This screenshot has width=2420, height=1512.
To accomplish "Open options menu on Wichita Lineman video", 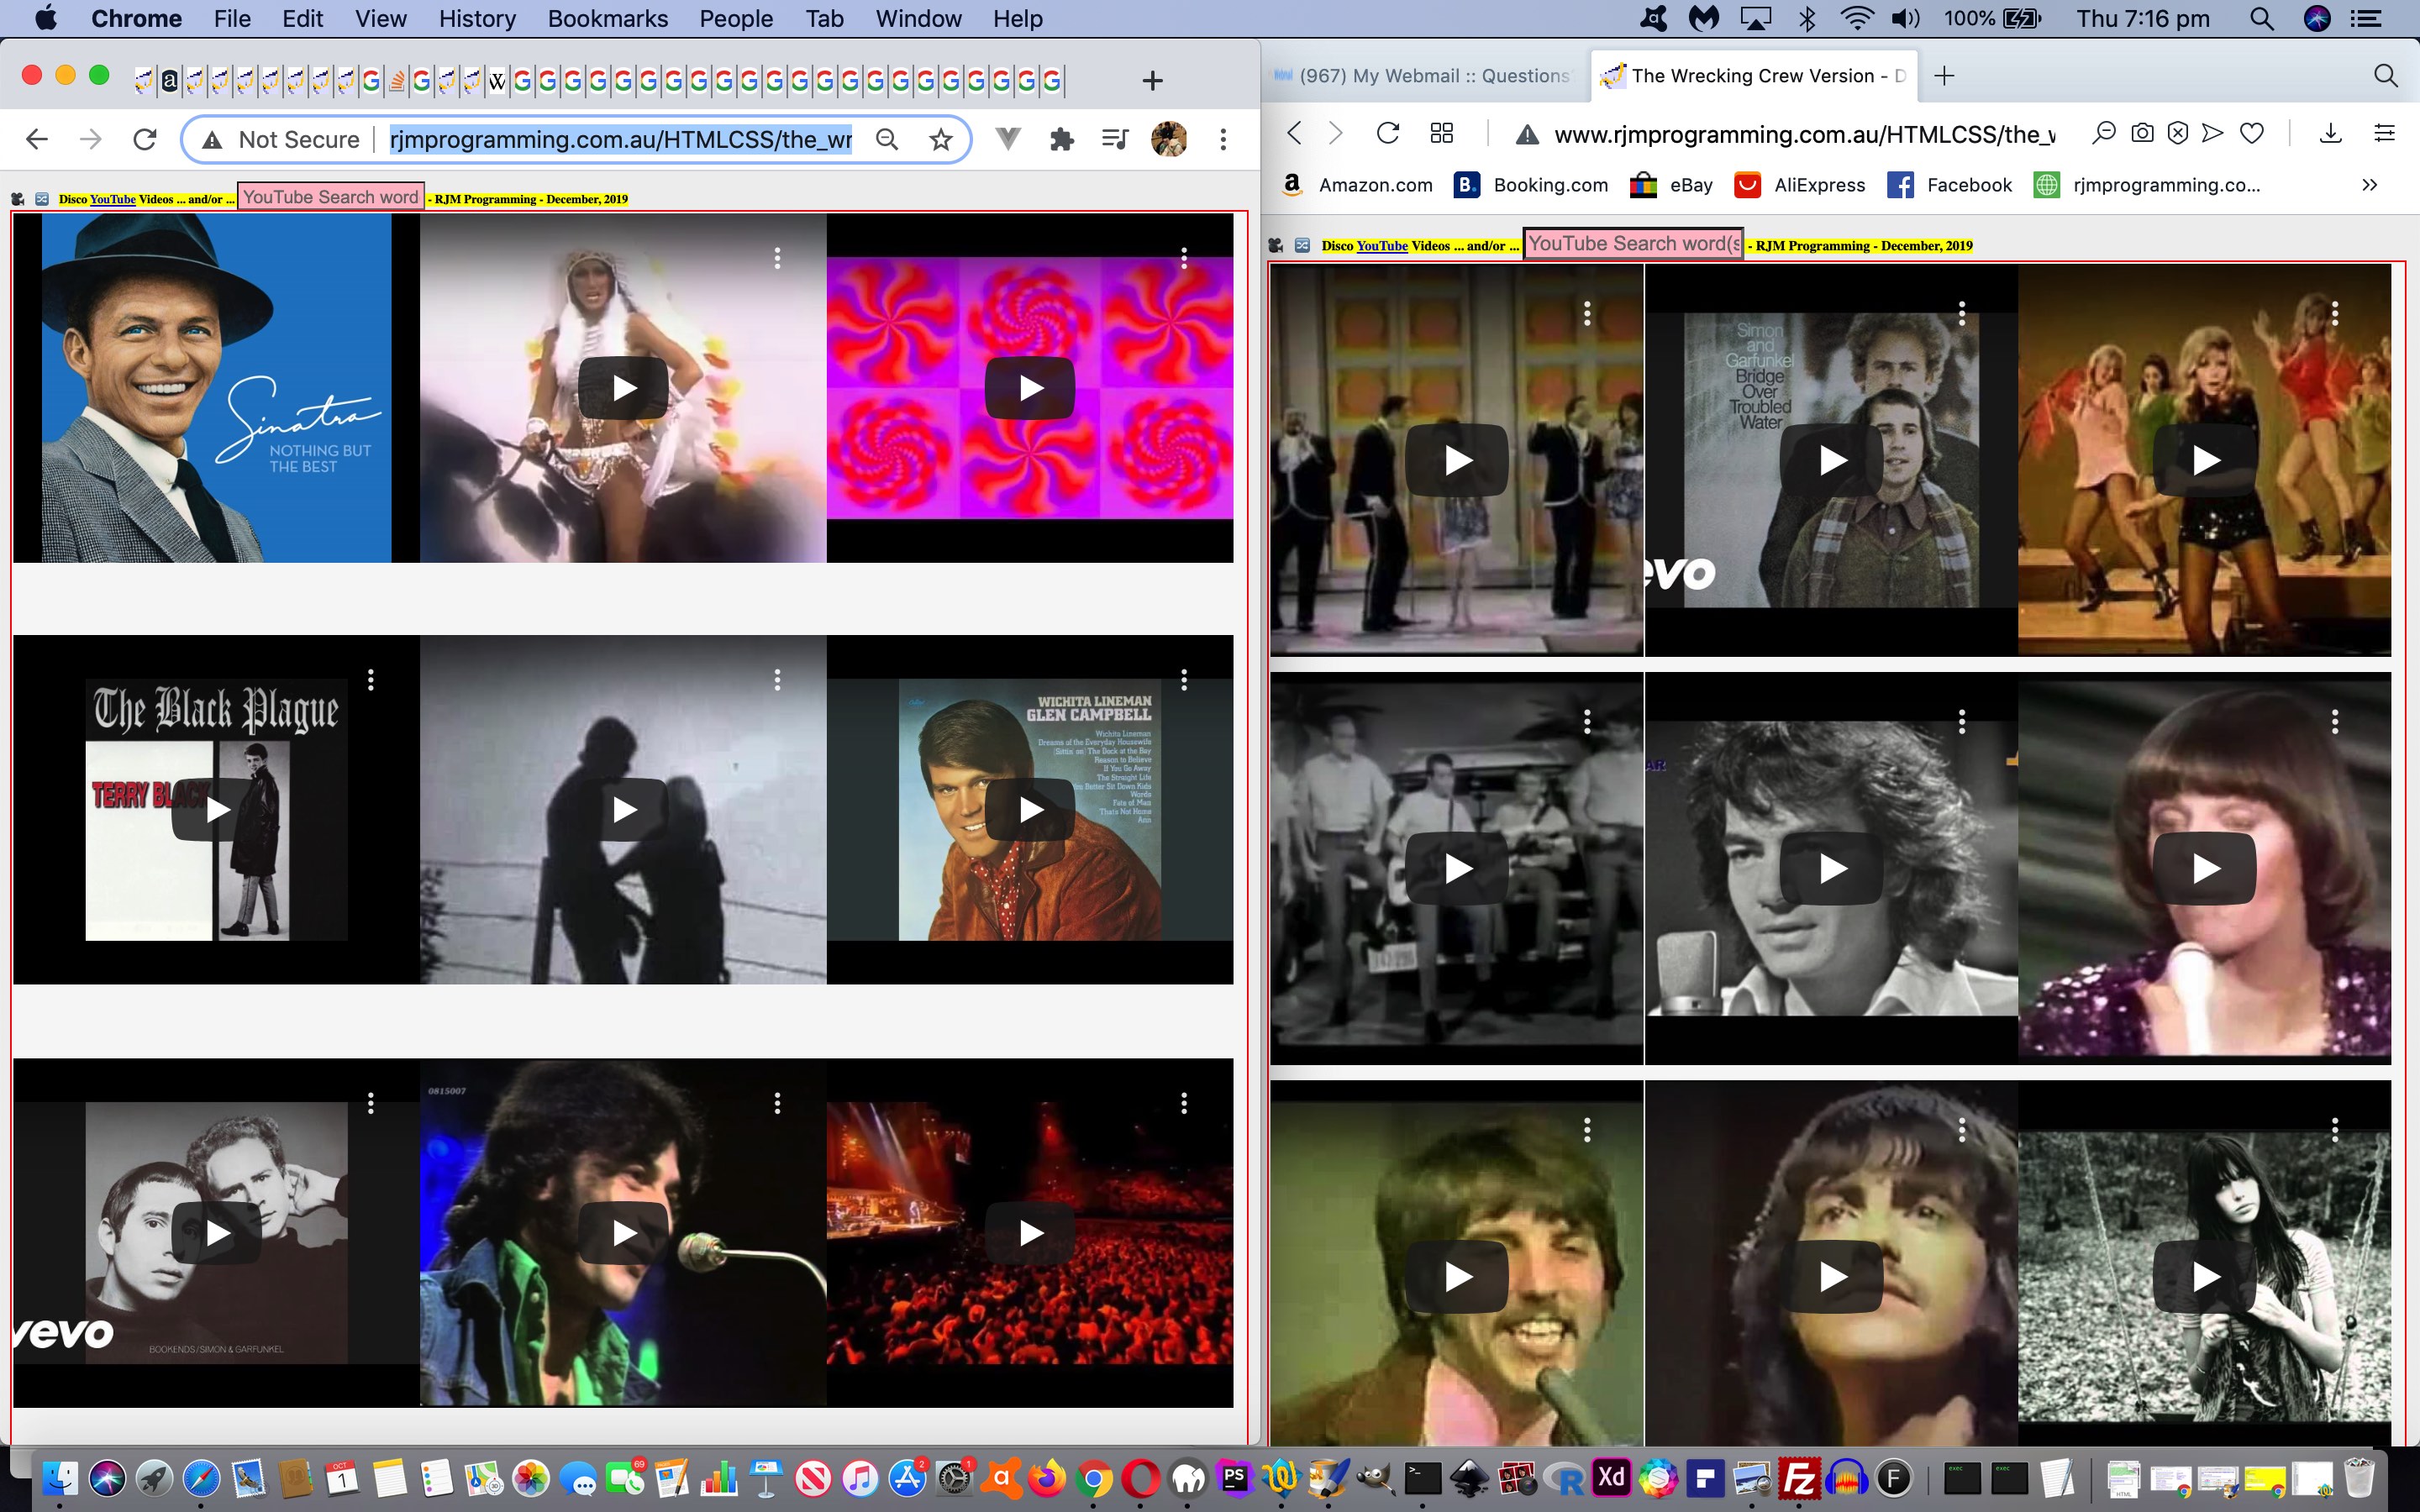I will pos(1184,680).
